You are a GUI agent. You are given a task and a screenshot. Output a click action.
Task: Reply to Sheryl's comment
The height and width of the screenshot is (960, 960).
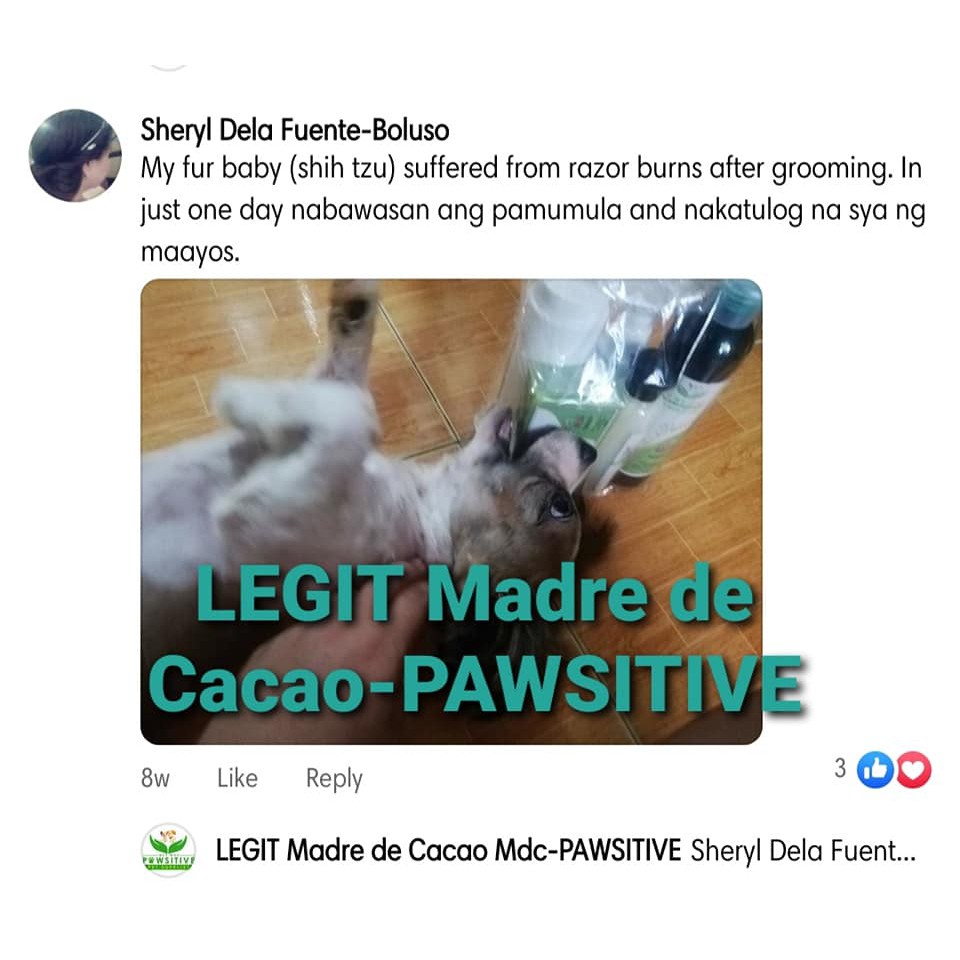pos(334,778)
